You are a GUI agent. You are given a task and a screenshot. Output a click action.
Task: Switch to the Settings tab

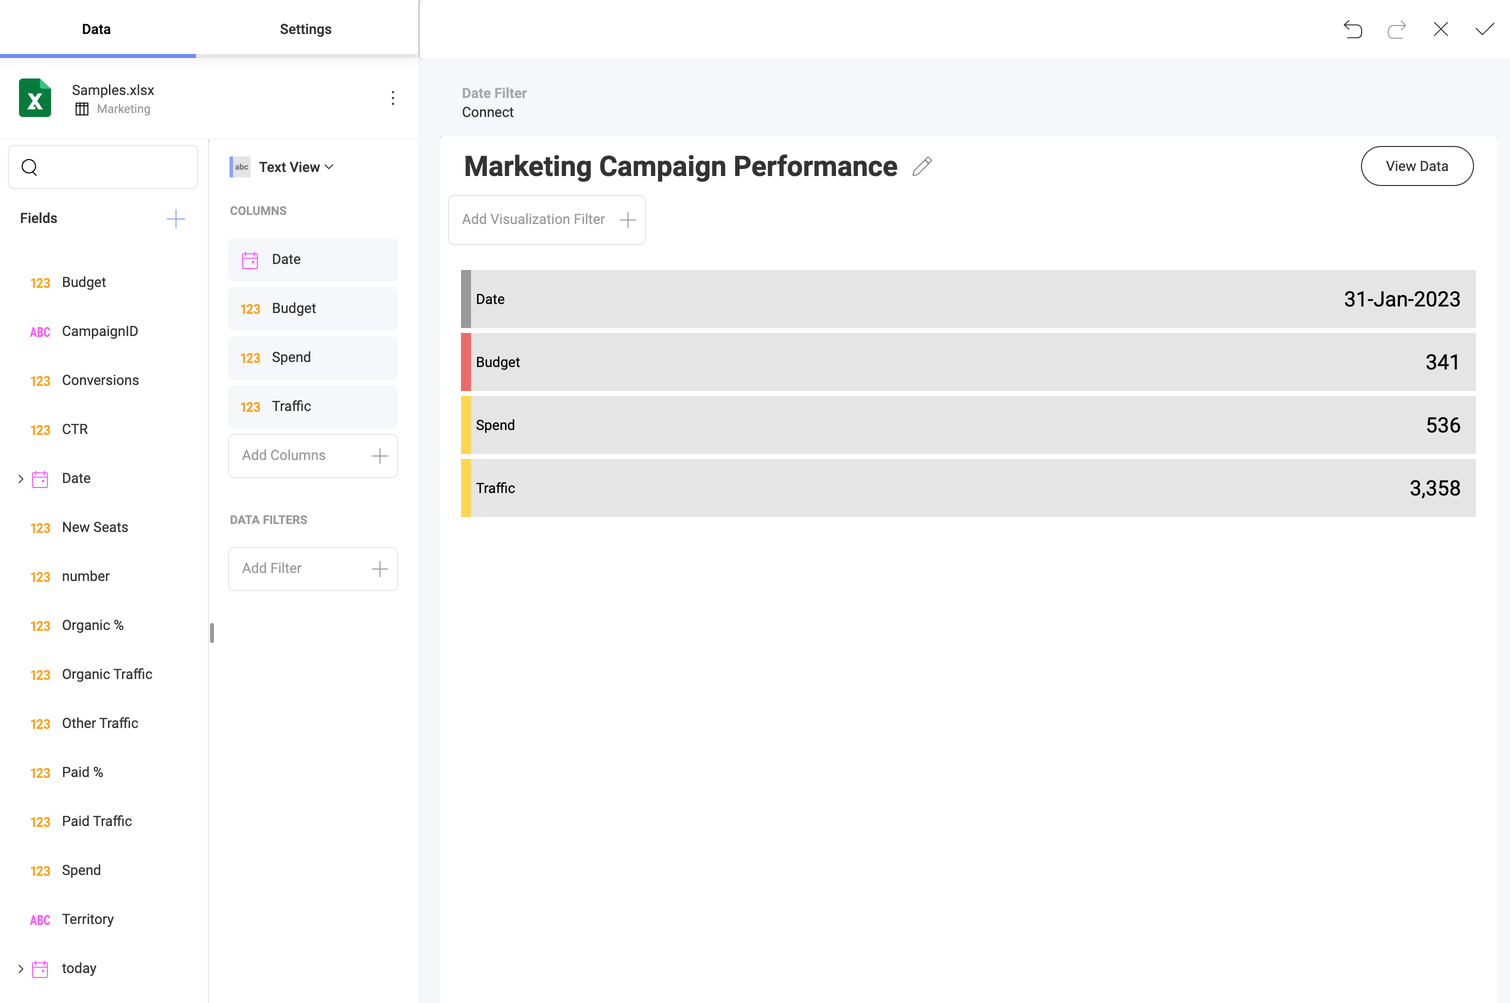pos(306,29)
